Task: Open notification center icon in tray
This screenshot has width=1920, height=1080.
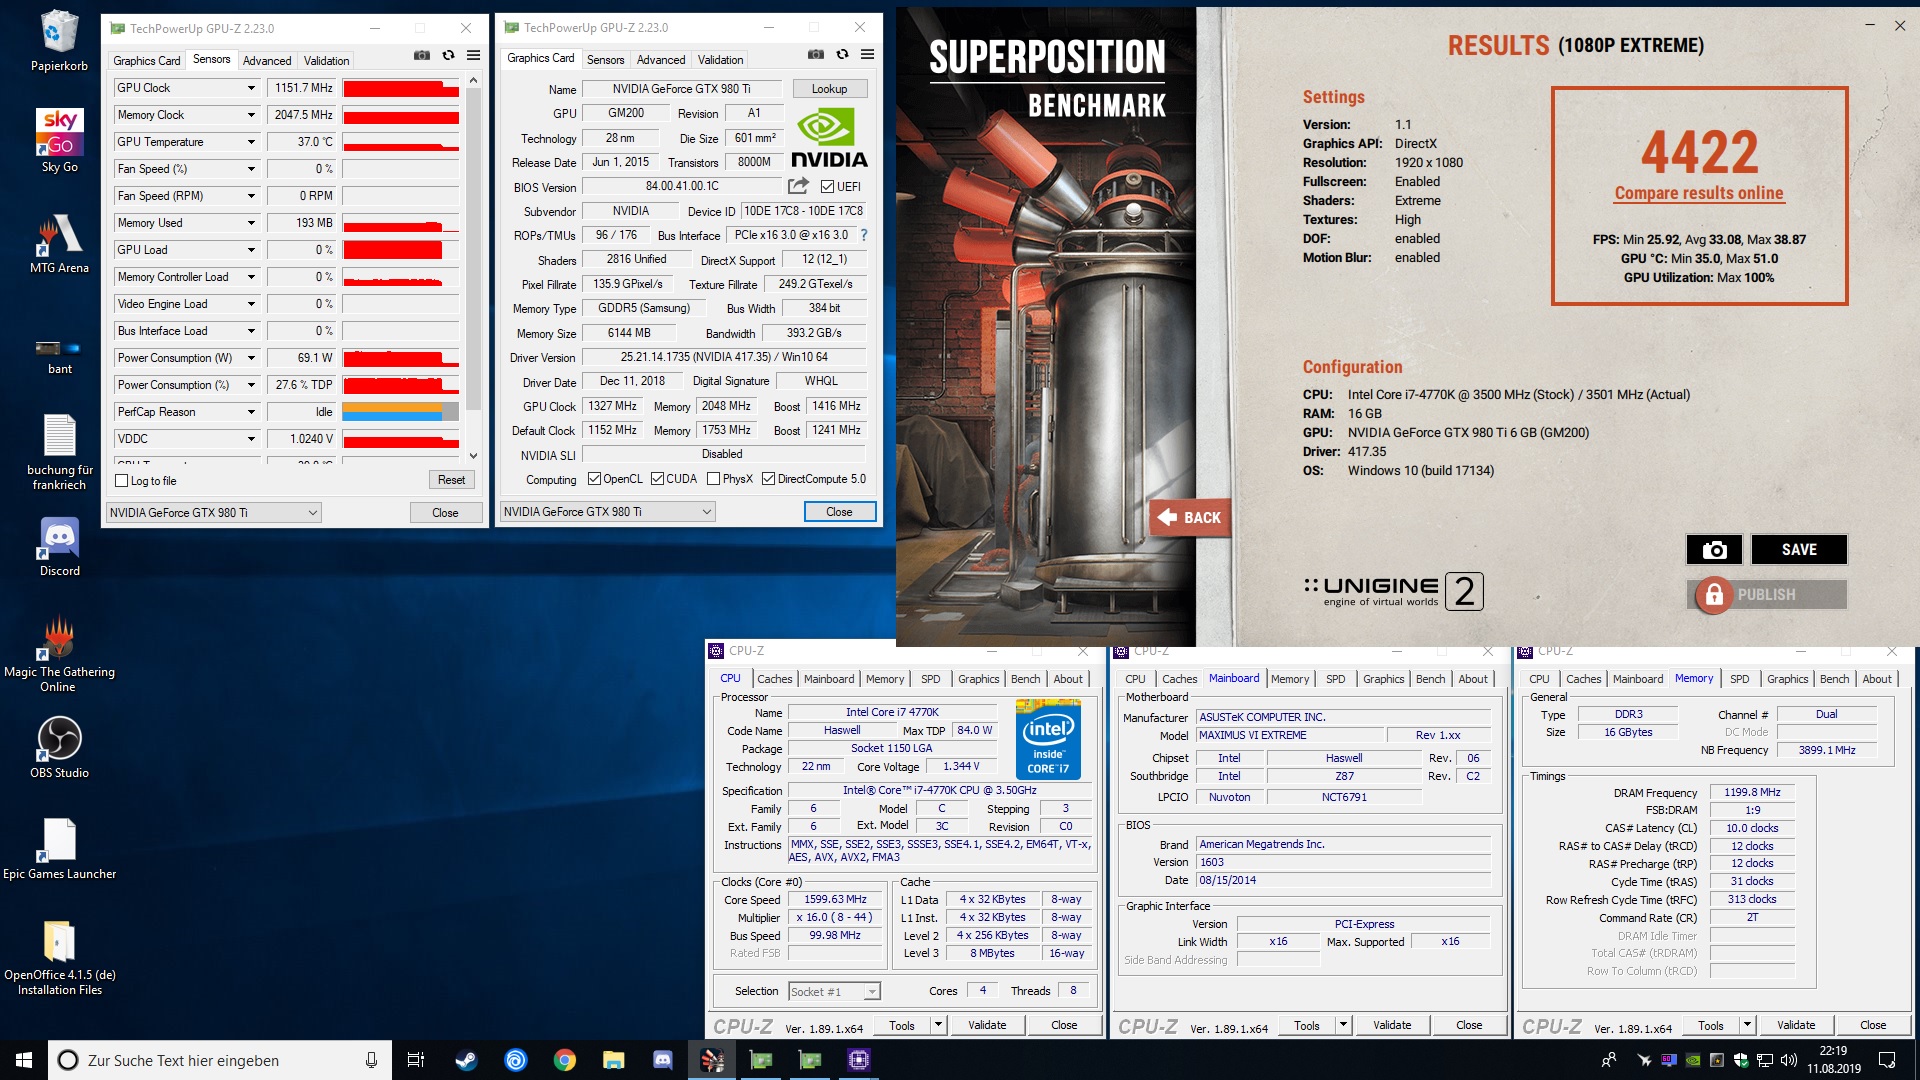Action: [x=1887, y=1060]
